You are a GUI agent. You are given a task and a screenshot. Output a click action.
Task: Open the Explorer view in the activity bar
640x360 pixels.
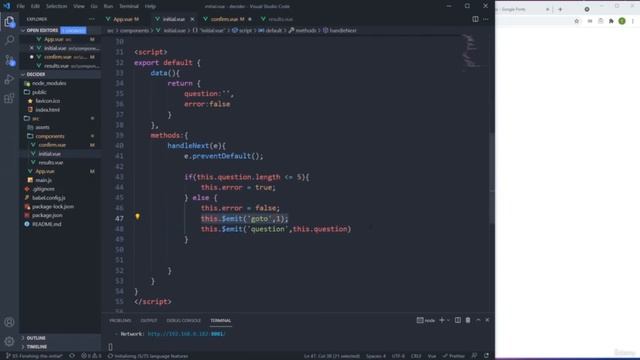(9, 22)
